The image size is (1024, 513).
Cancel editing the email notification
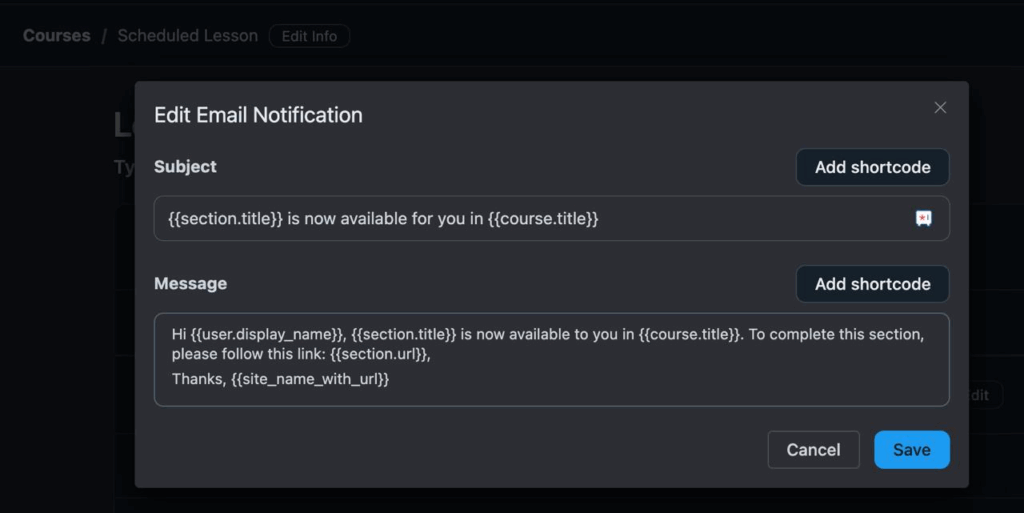coord(813,450)
